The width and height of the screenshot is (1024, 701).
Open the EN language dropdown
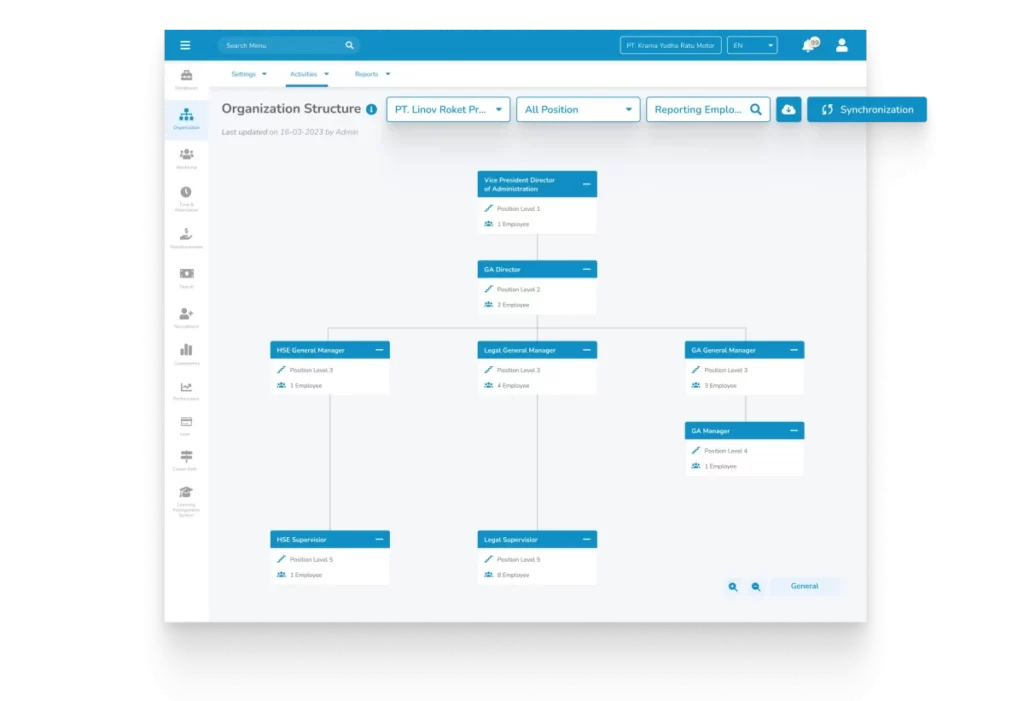(x=752, y=45)
